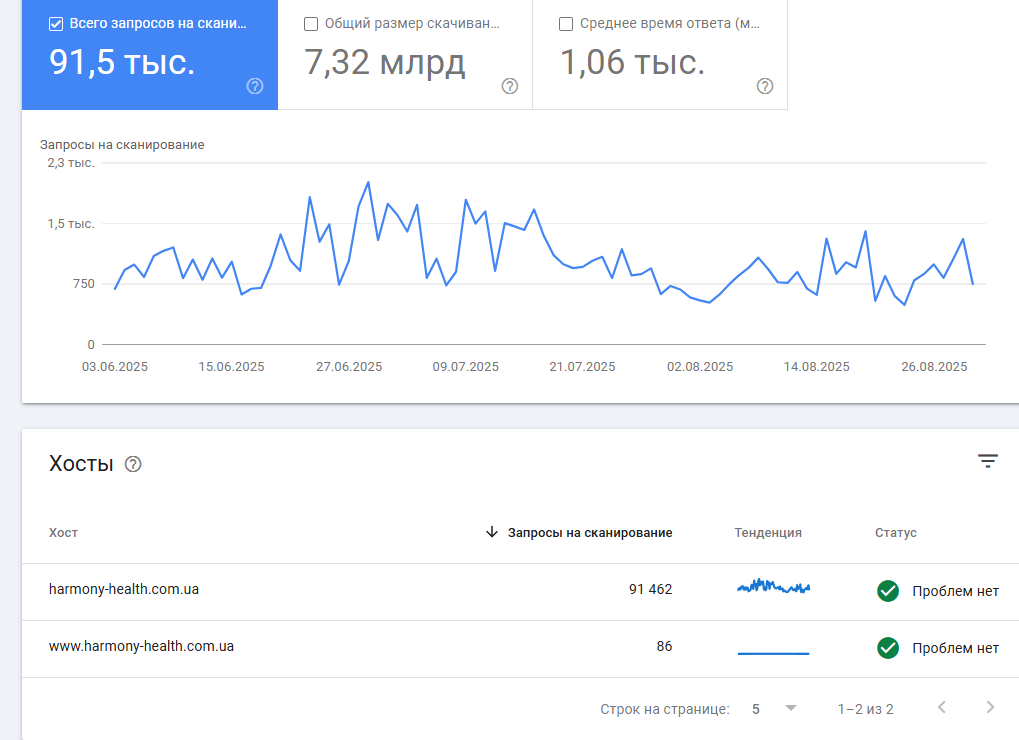Click green status checkmark for harmony-health.com.ua
The width and height of the screenshot is (1019, 740).
[x=888, y=591]
